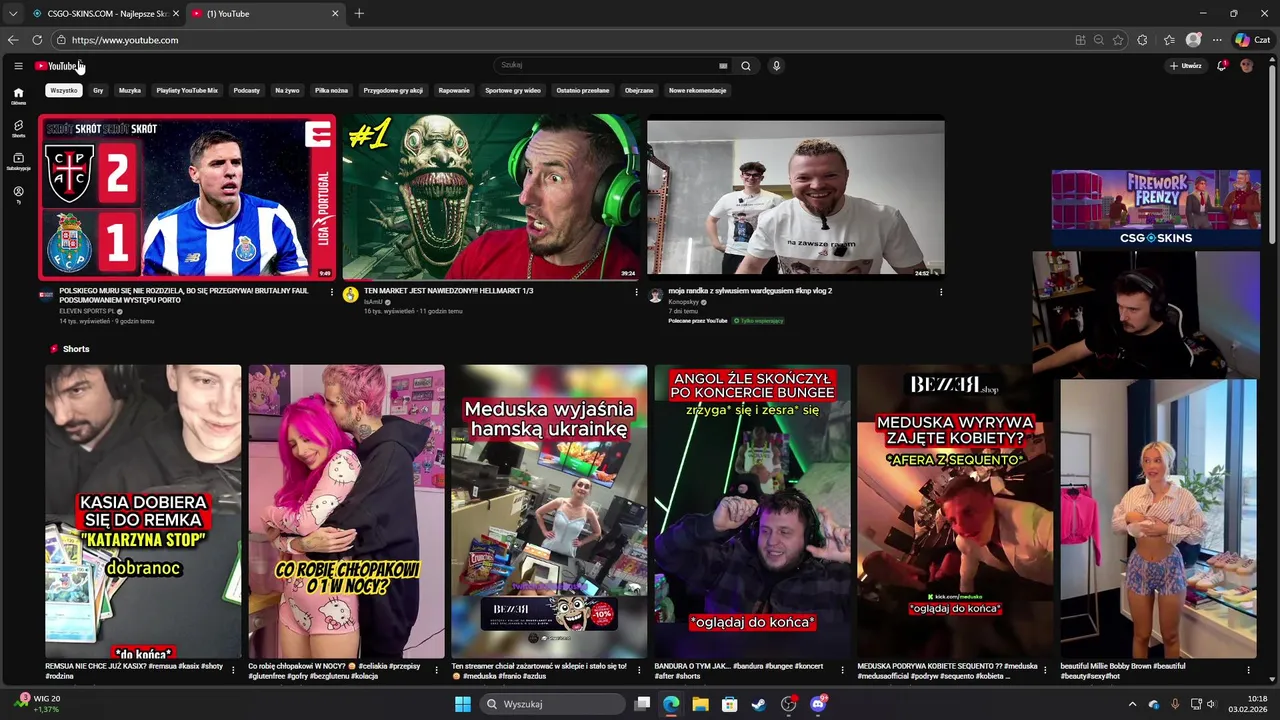This screenshot has height=720, width=1280.
Task: Open options for BANDURA short
Action: (x=843, y=670)
